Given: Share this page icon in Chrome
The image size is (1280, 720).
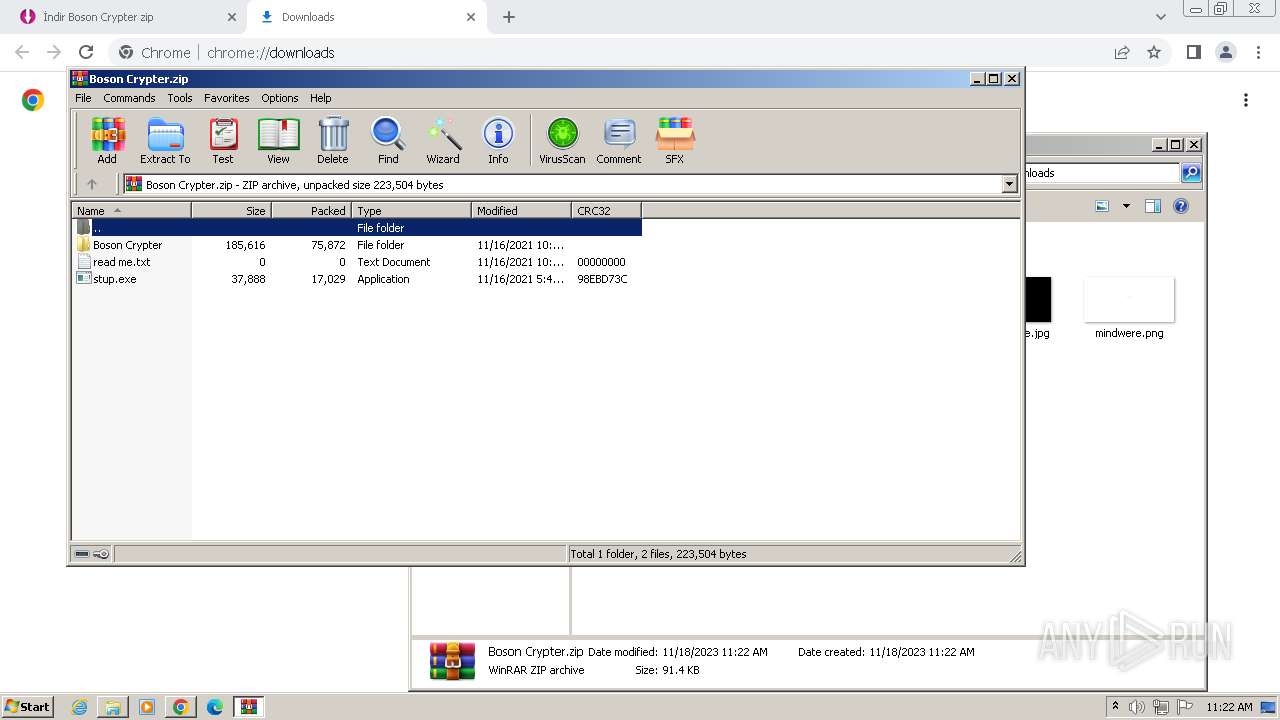Looking at the screenshot, I should [1122, 52].
